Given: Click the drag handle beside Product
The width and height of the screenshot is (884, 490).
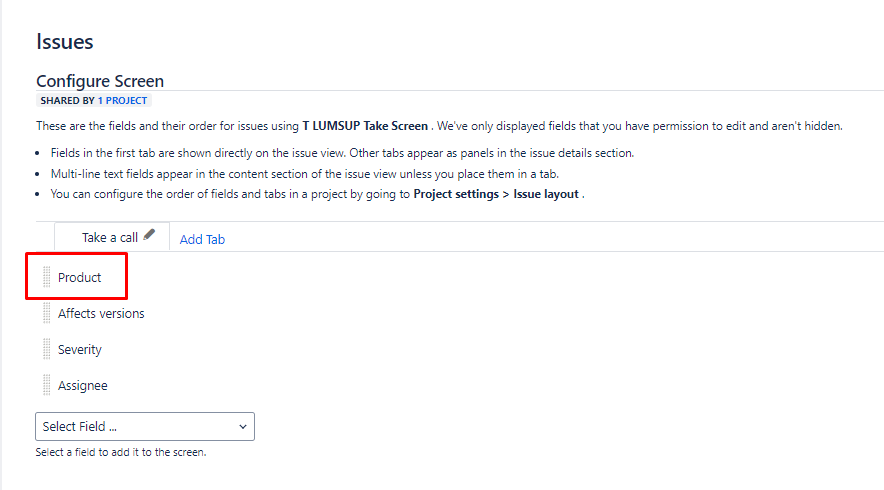Looking at the screenshot, I should tap(47, 277).
